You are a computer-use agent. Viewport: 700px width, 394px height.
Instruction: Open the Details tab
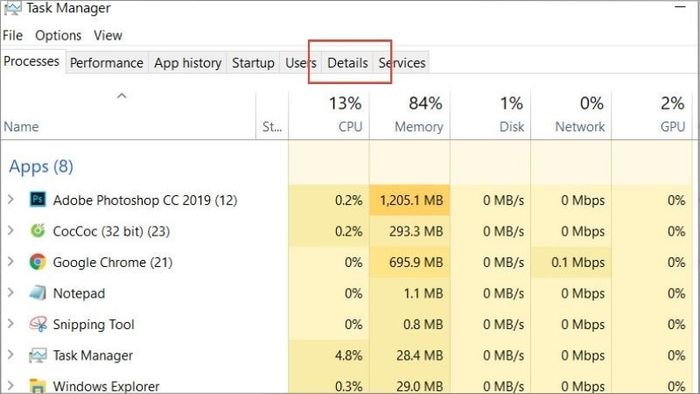click(348, 63)
